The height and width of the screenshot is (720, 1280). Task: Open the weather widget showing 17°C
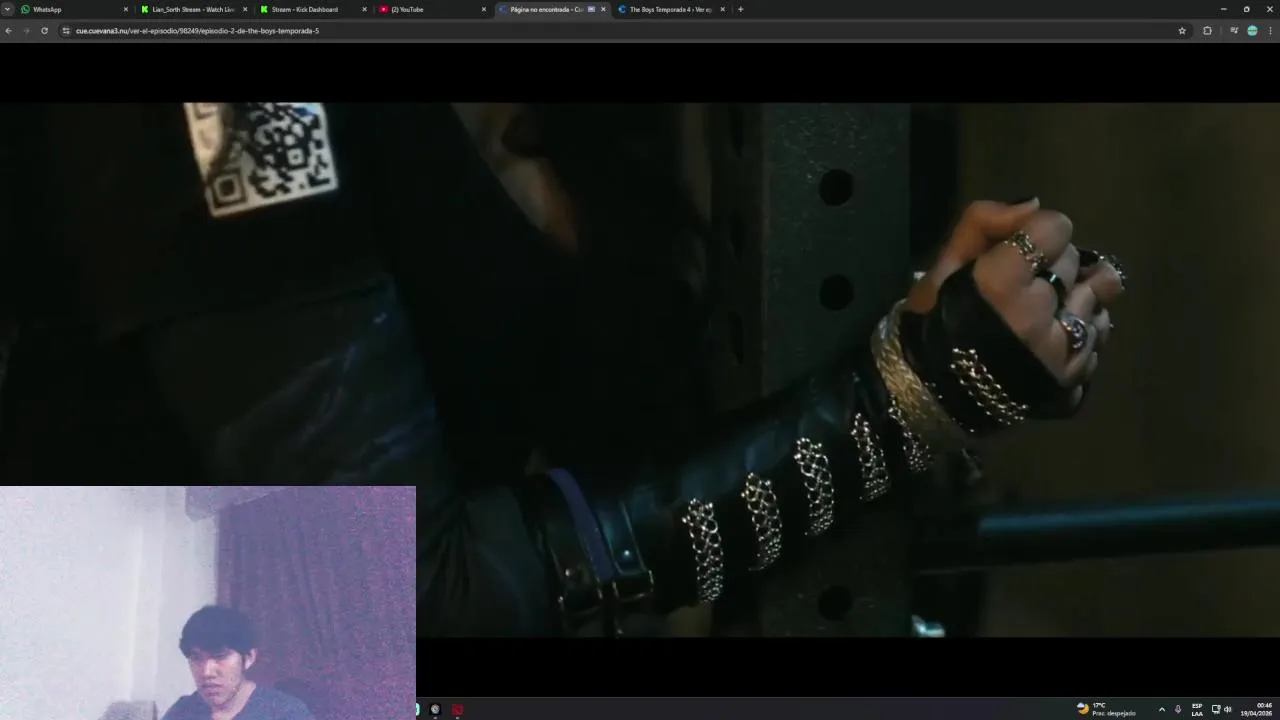tap(1106, 709)
